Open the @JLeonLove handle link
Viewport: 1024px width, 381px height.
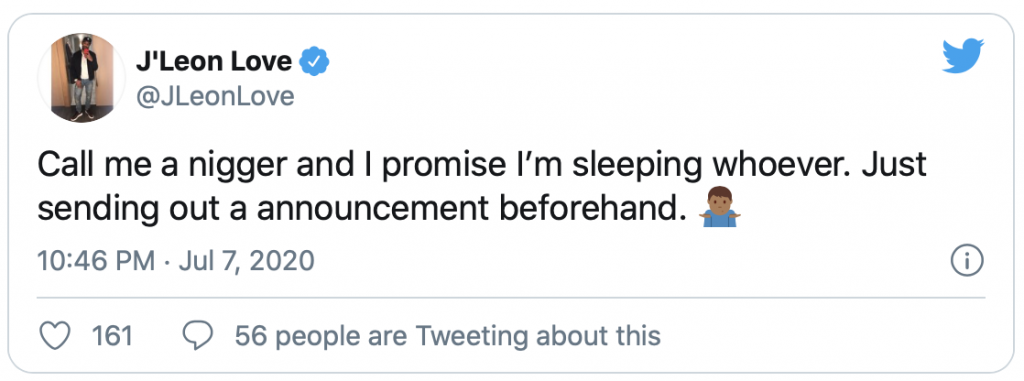click(215, 96)
